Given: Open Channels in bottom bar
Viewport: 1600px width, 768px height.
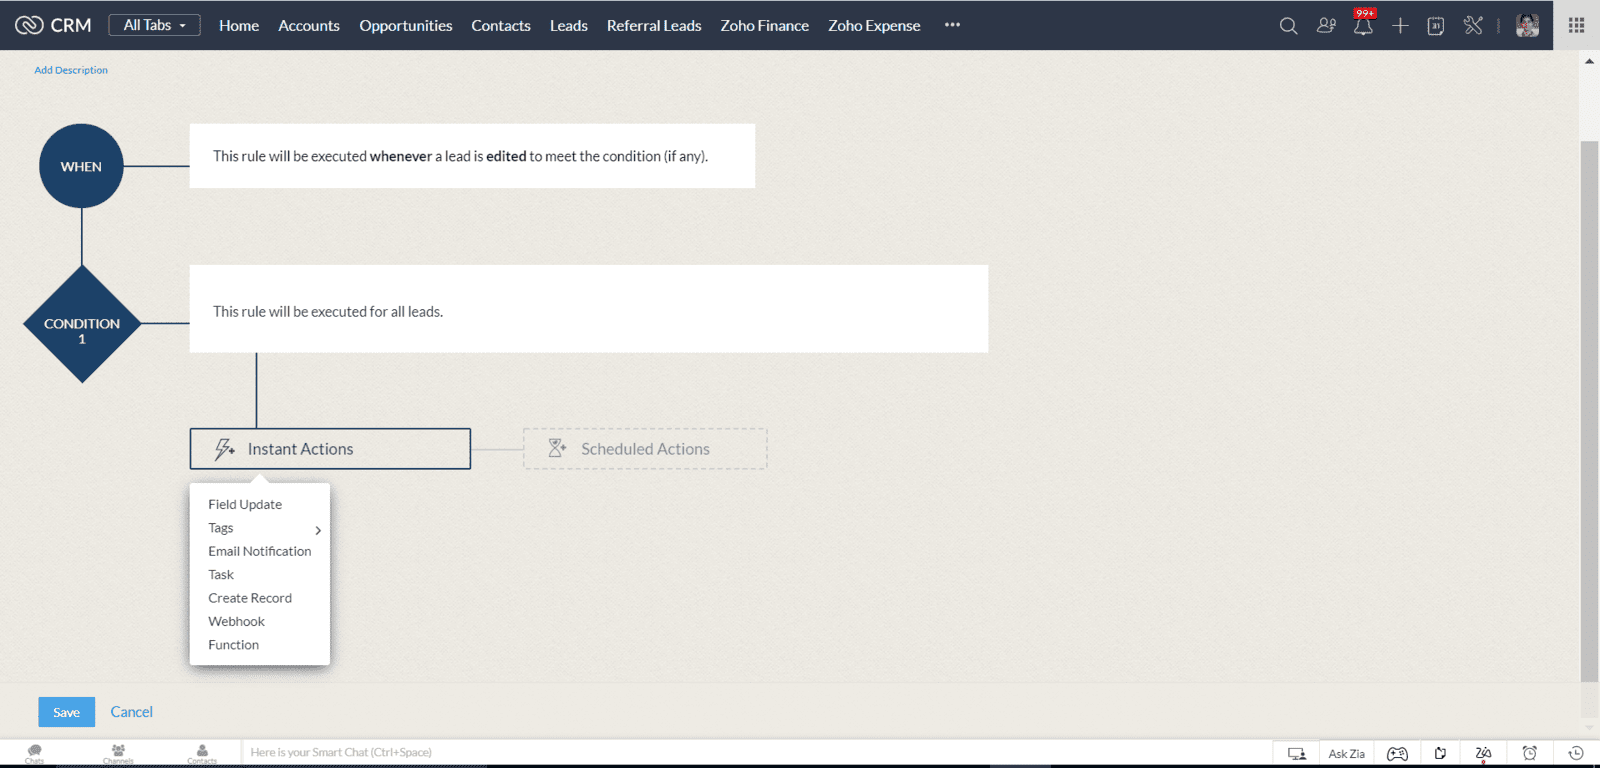Looking at the screenshot, I should pos(118,753).
